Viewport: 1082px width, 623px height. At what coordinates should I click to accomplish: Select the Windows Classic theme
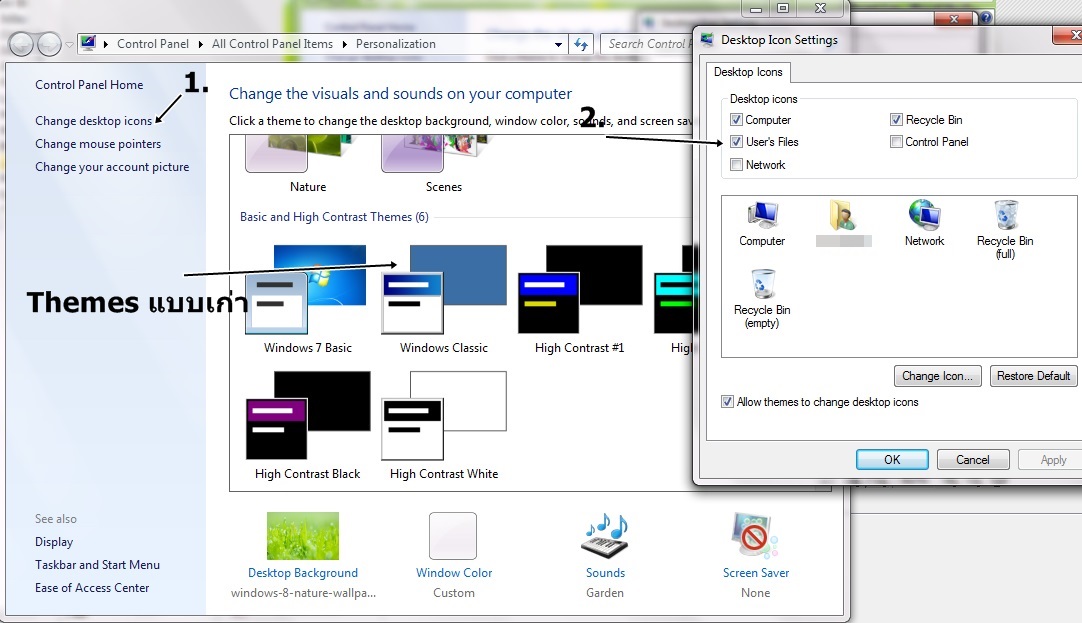pyautogui.click(x=444, y=299)
